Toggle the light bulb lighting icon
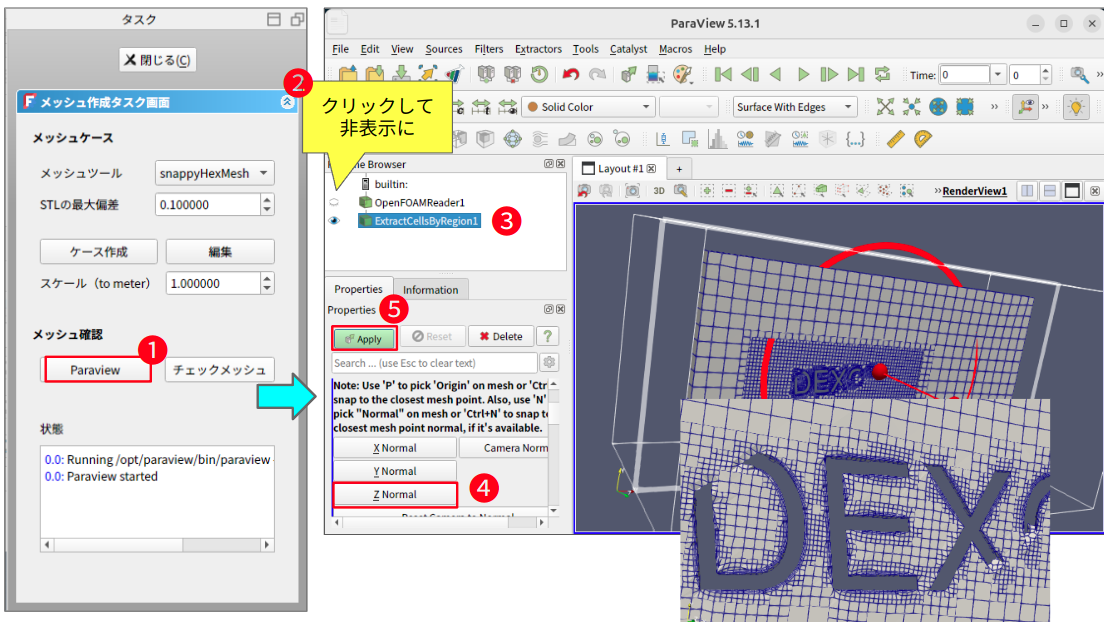 tap(1076, 106)
